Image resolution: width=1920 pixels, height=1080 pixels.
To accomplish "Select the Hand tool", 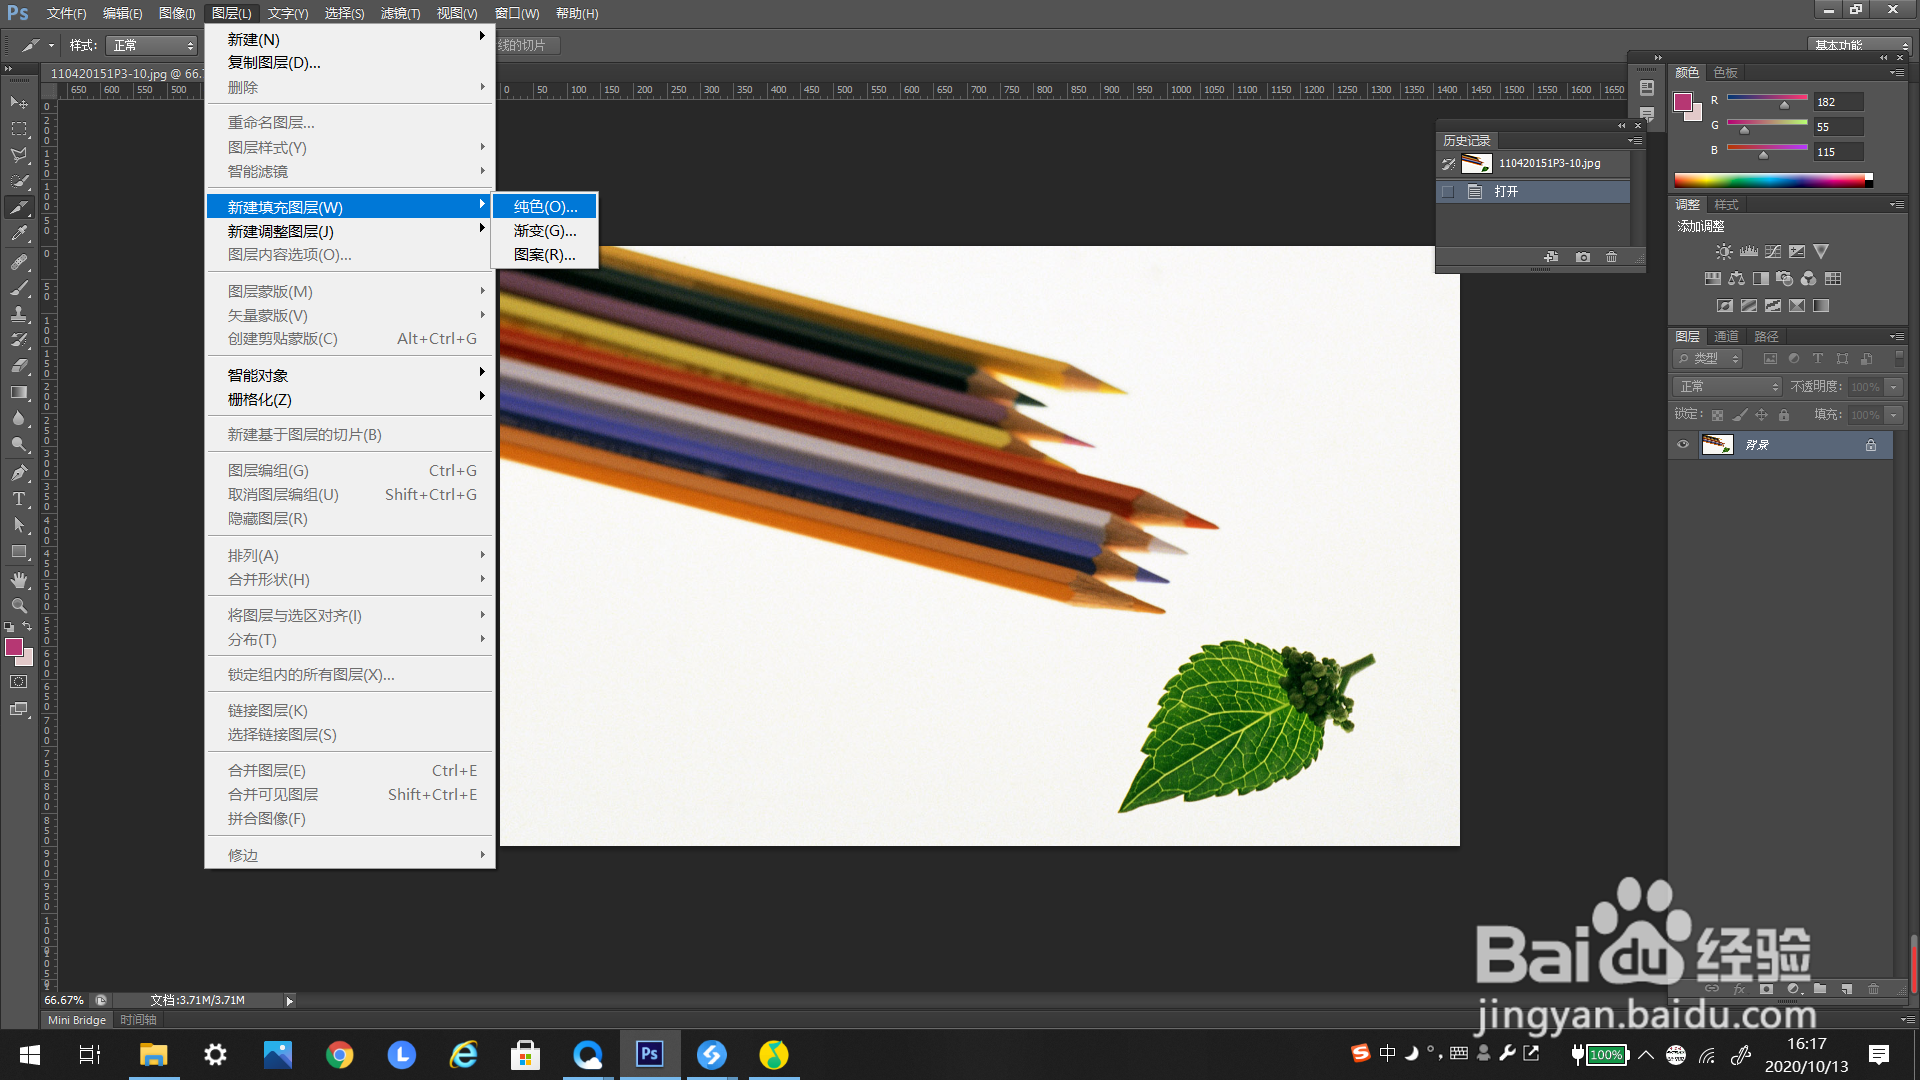I will pos(19,580).
